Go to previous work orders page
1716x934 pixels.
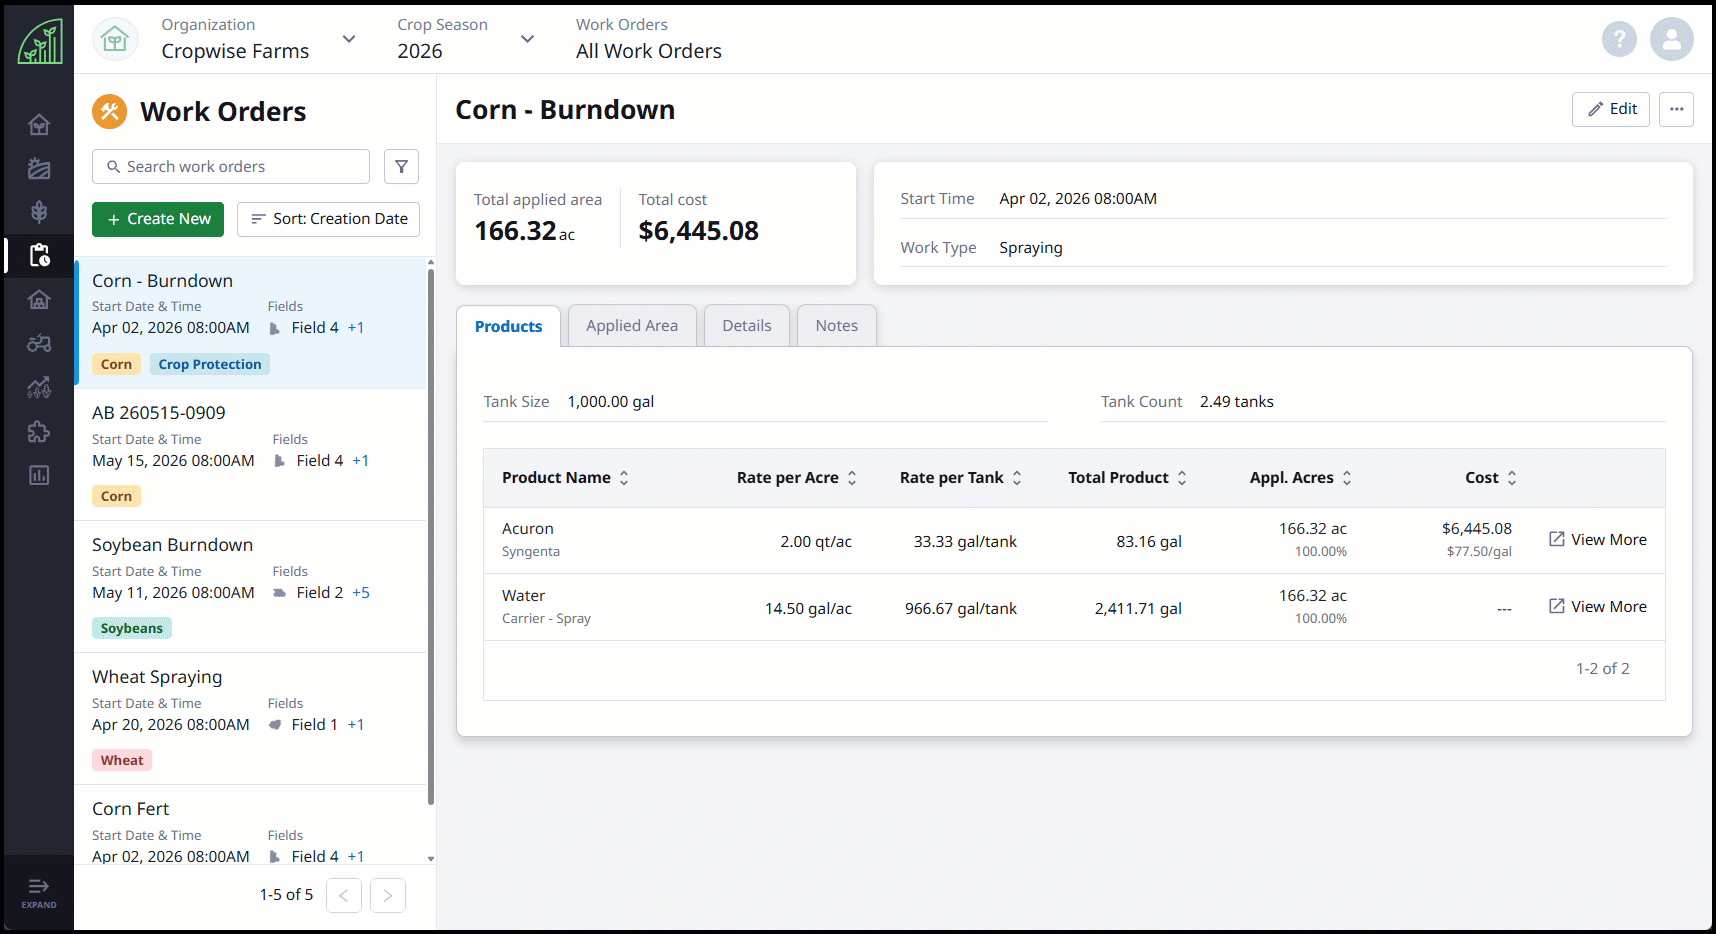tap(344, 895)
